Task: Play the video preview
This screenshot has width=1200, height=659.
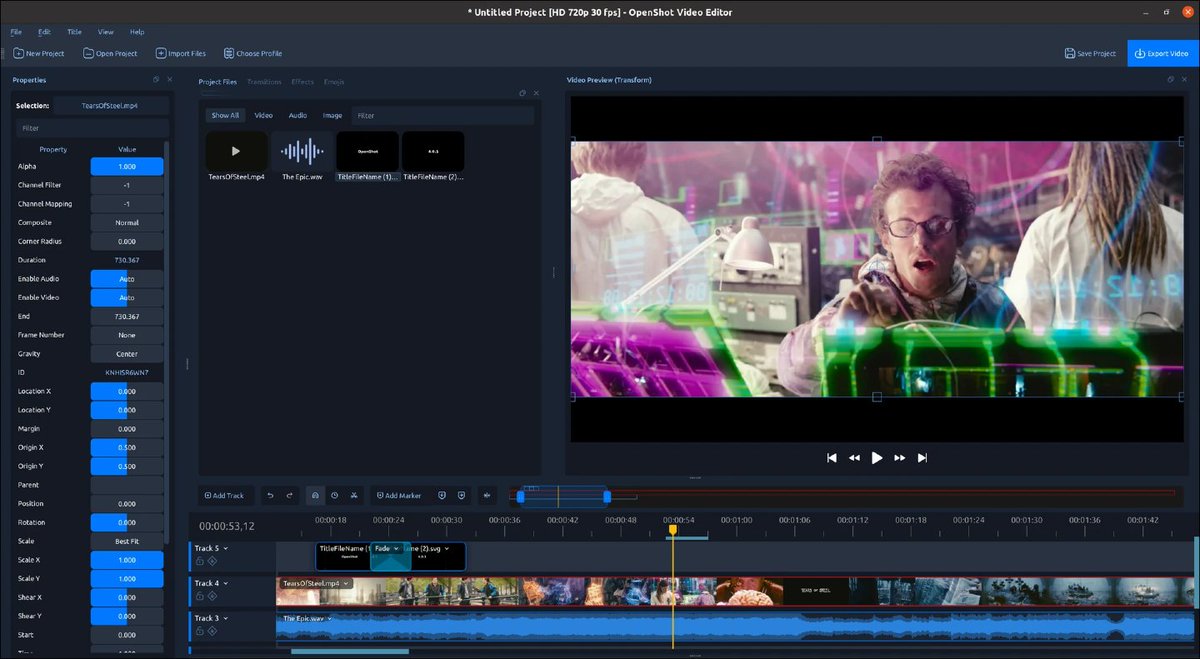Action: pyautogui.click(x=877, y=458)
